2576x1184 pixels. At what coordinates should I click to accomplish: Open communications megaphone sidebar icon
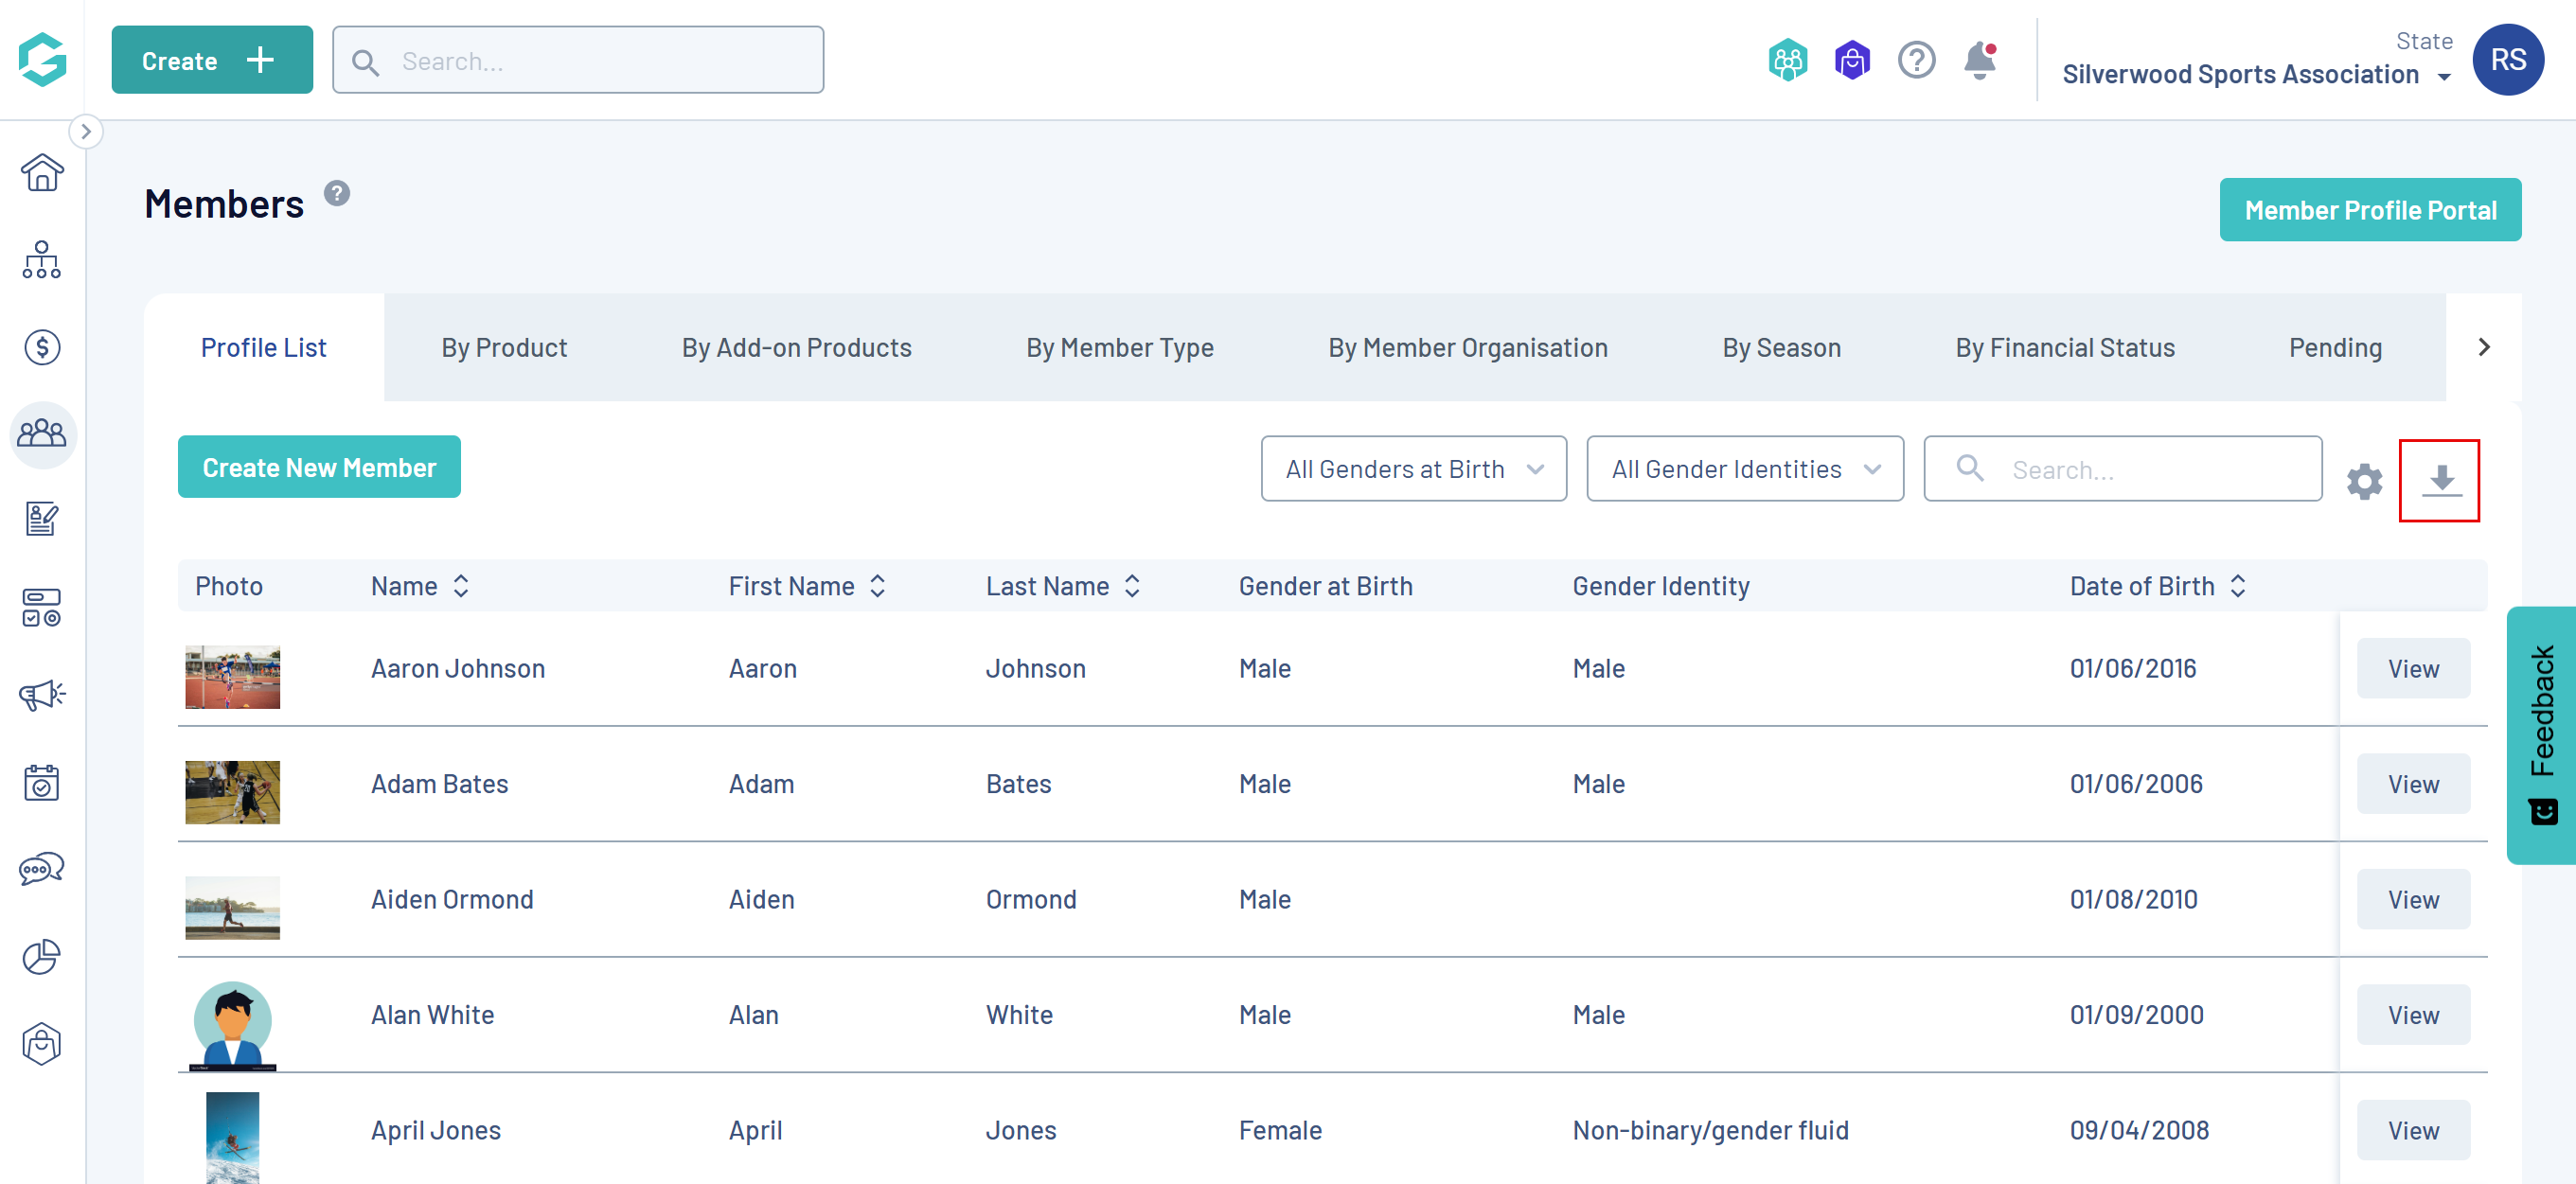click(x=42, y=694)
